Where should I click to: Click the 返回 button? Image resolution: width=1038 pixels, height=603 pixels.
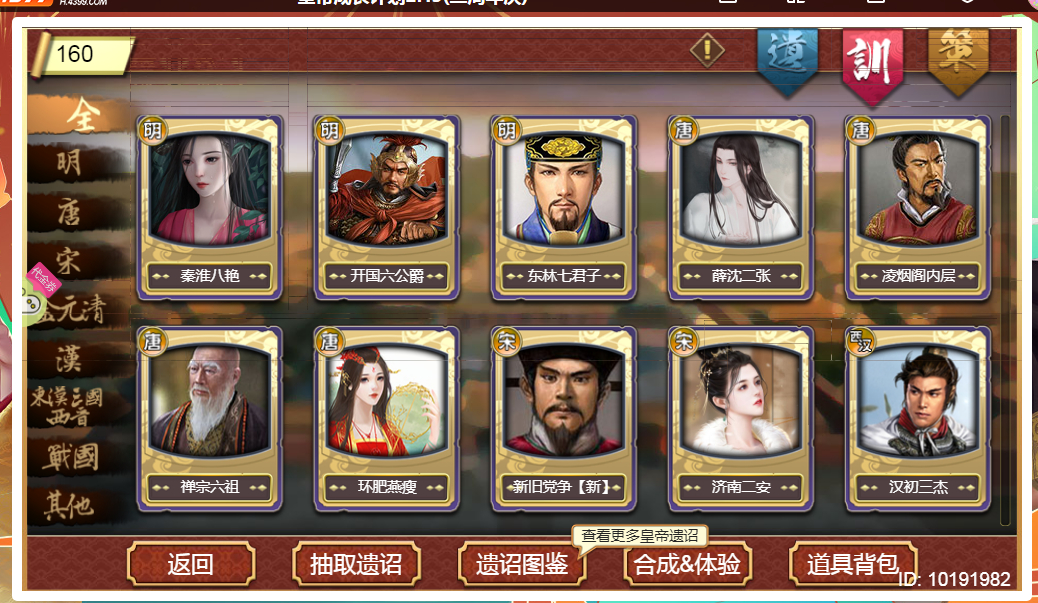[x=191, y=564]
